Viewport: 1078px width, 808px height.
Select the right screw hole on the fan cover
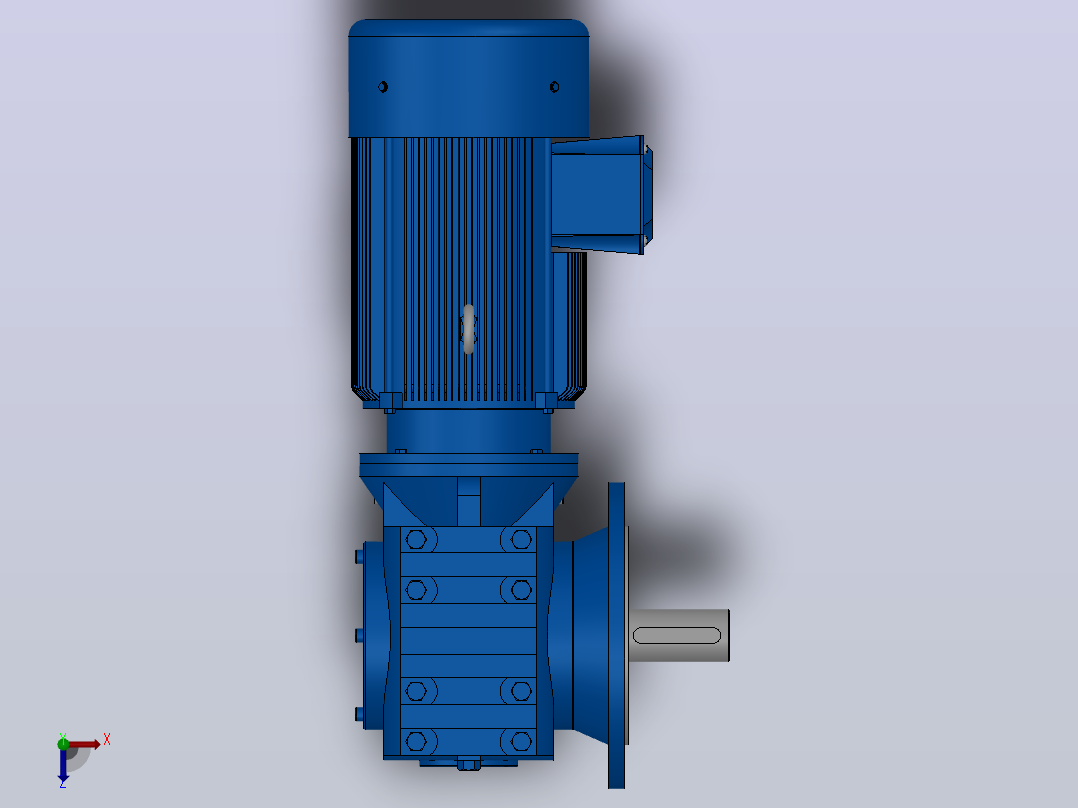[554, 87]
